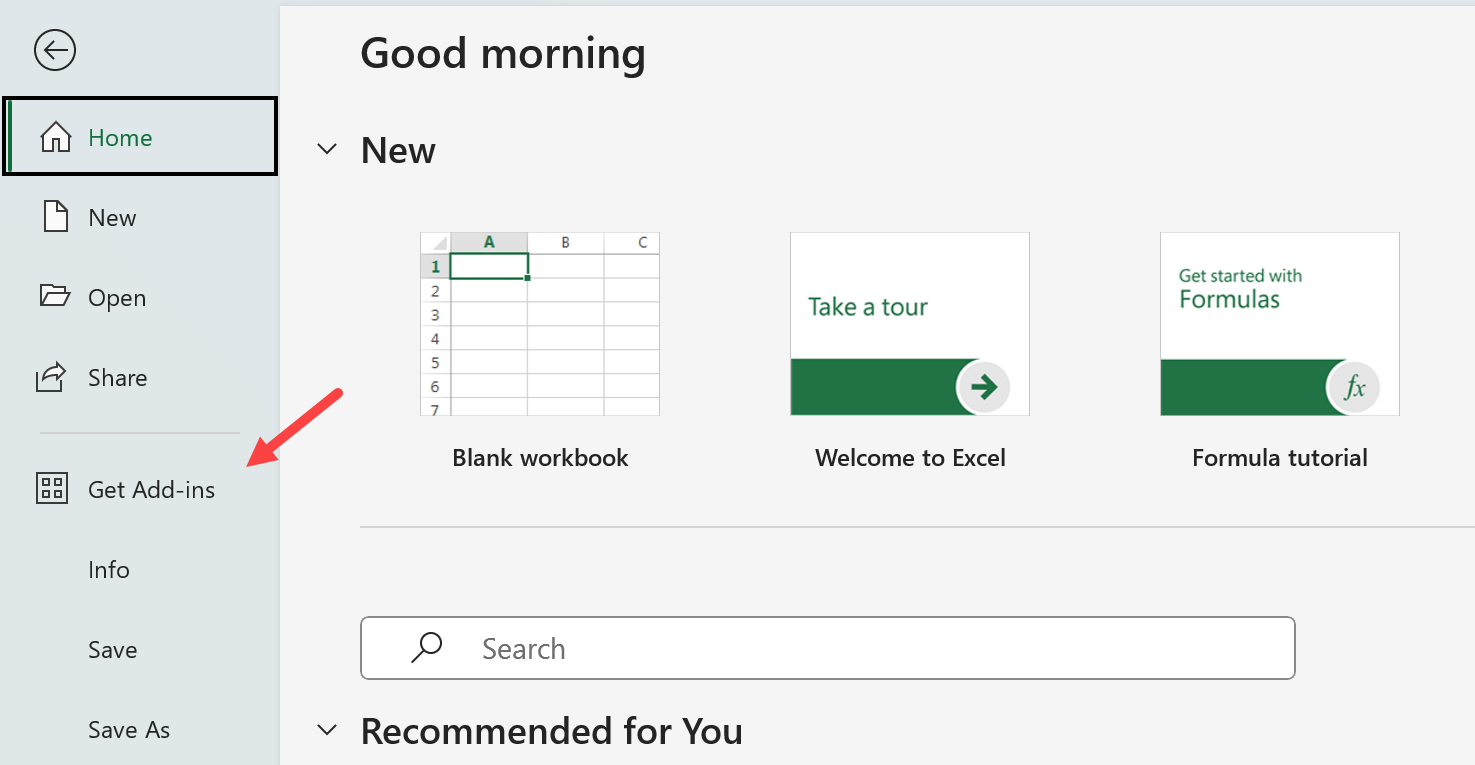This screenshot has width=1475, height=765.
Task: Open the Info menu item
Action: 109,570
